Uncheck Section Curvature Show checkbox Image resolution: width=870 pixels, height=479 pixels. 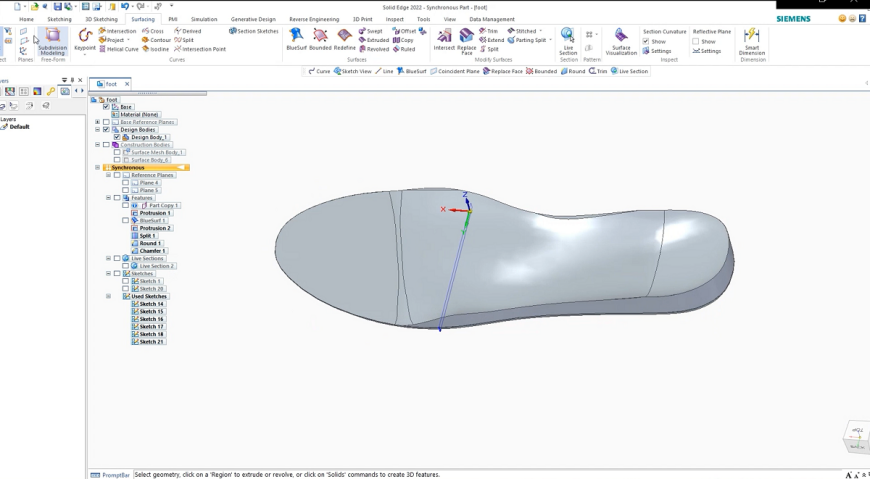[x=646, y=41]
